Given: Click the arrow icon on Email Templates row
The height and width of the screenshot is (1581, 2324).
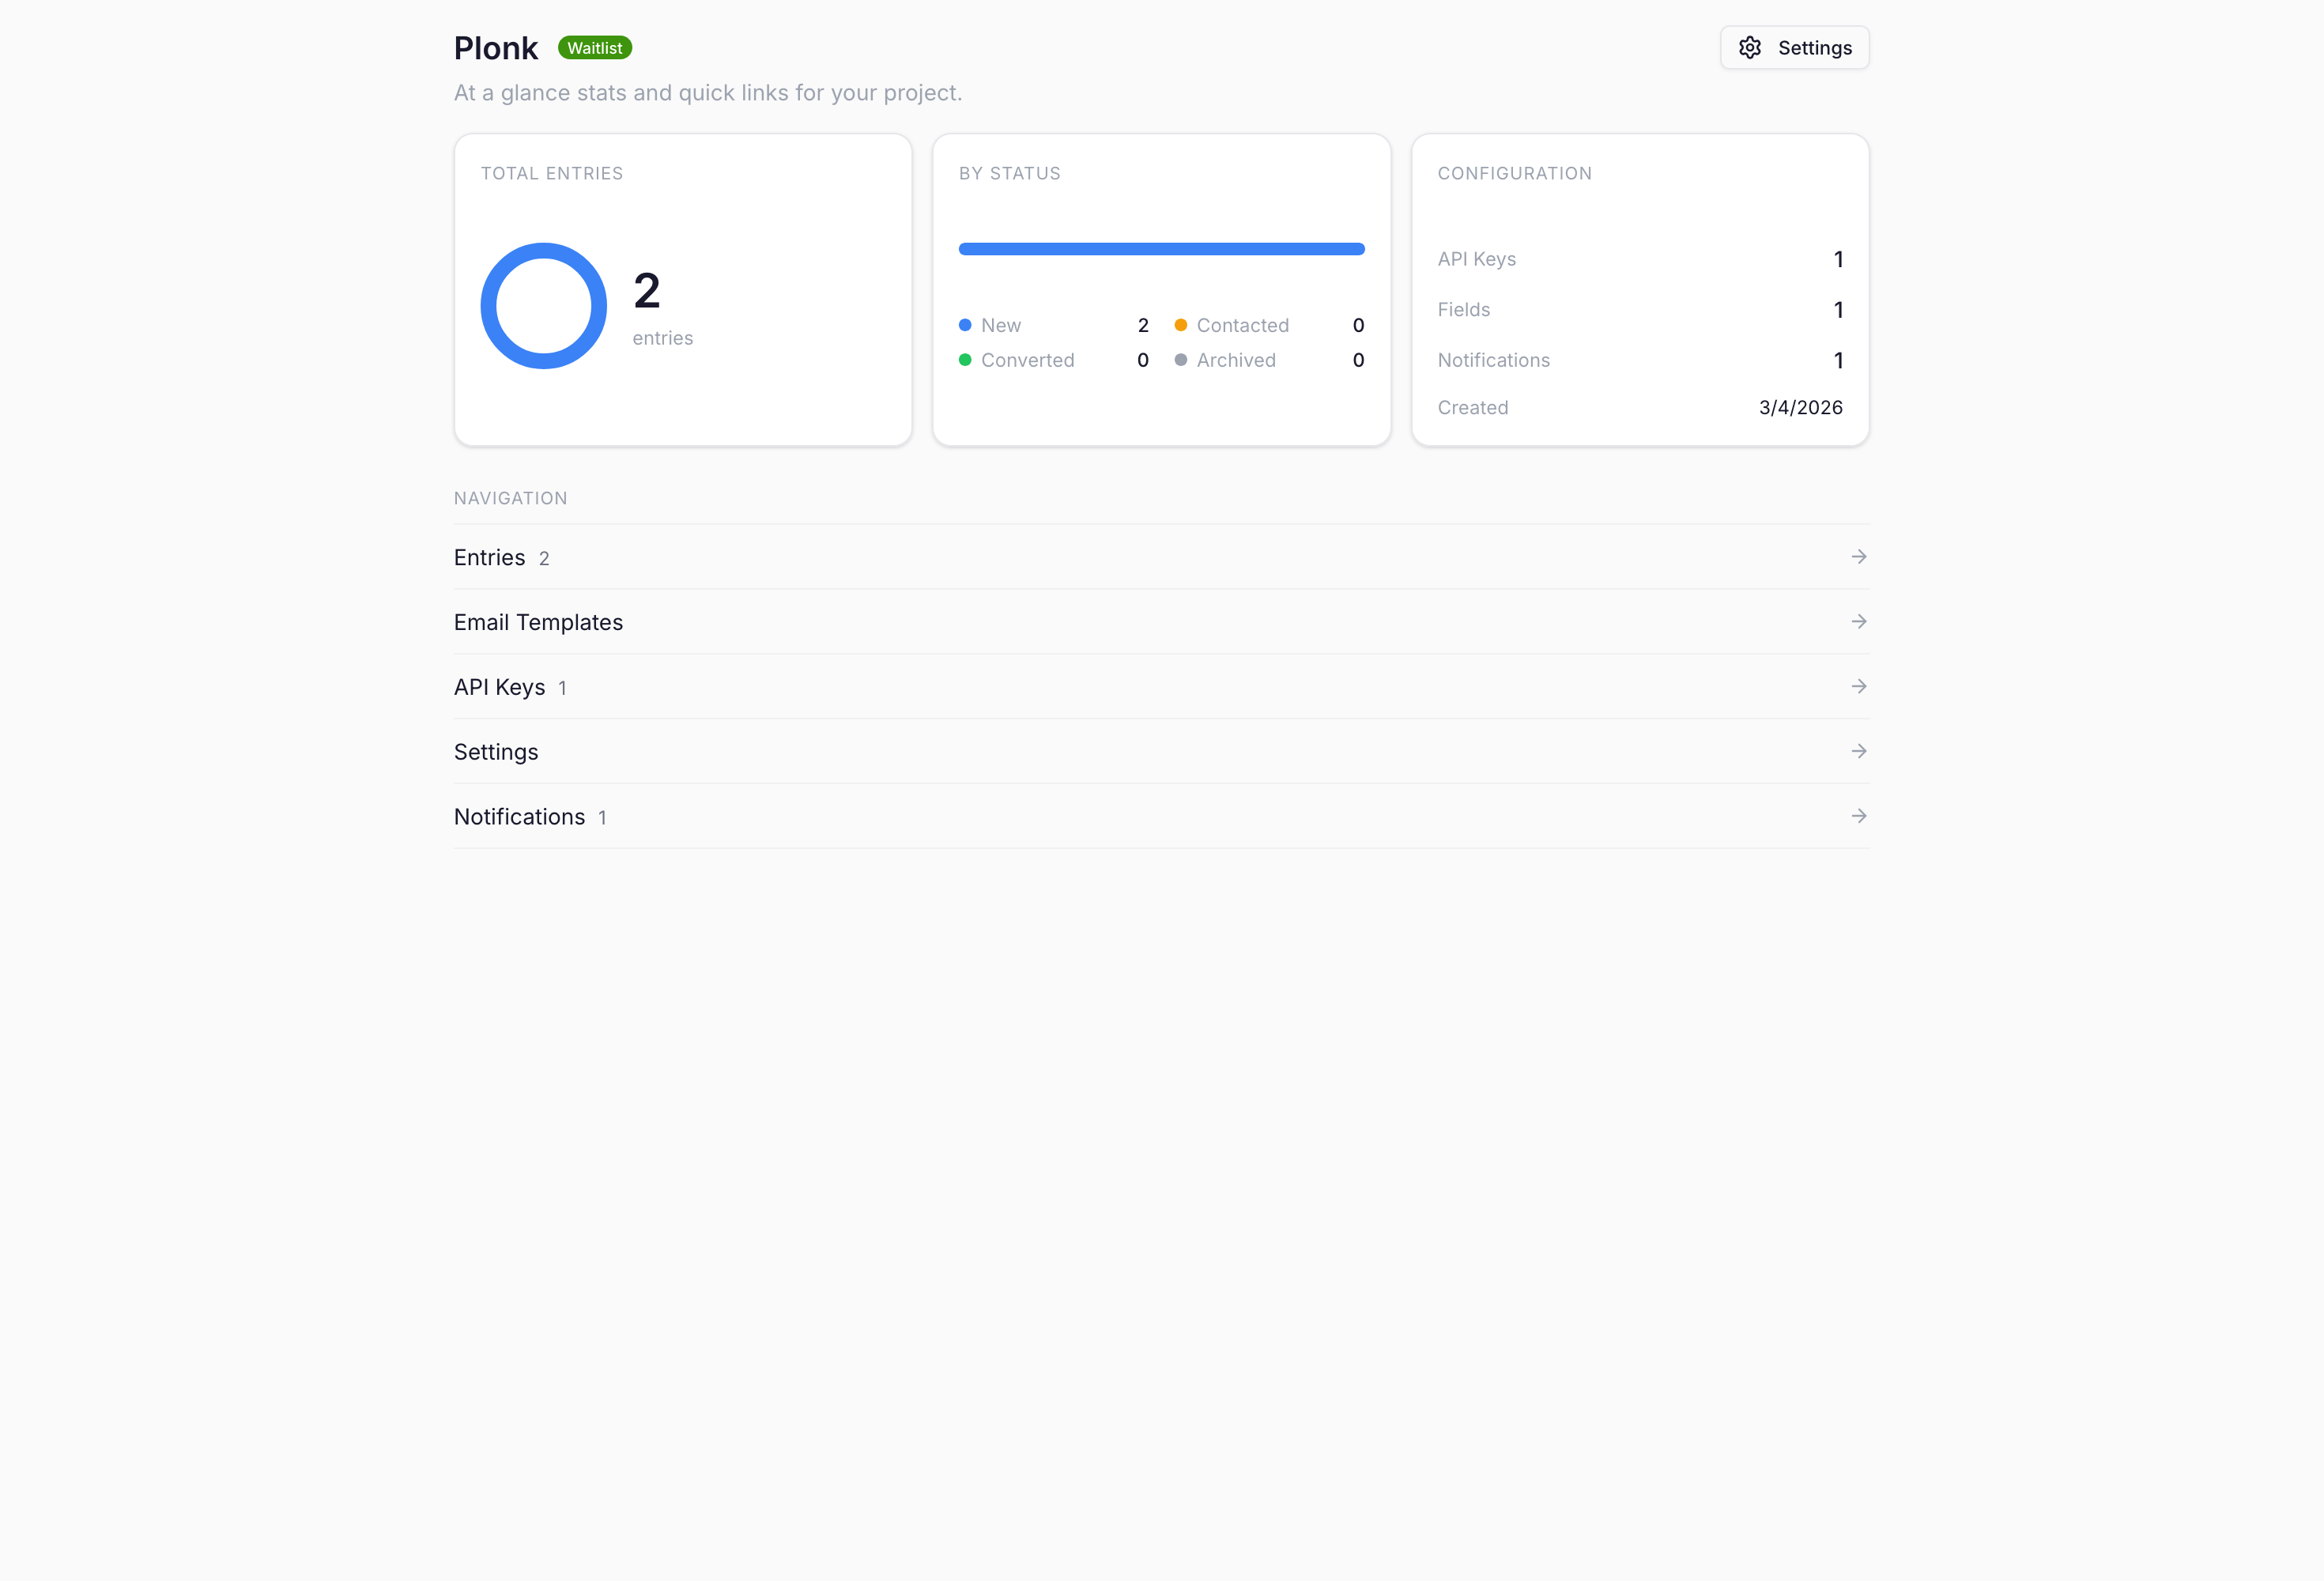Looking at the screenshot, I should point(1858,622).
